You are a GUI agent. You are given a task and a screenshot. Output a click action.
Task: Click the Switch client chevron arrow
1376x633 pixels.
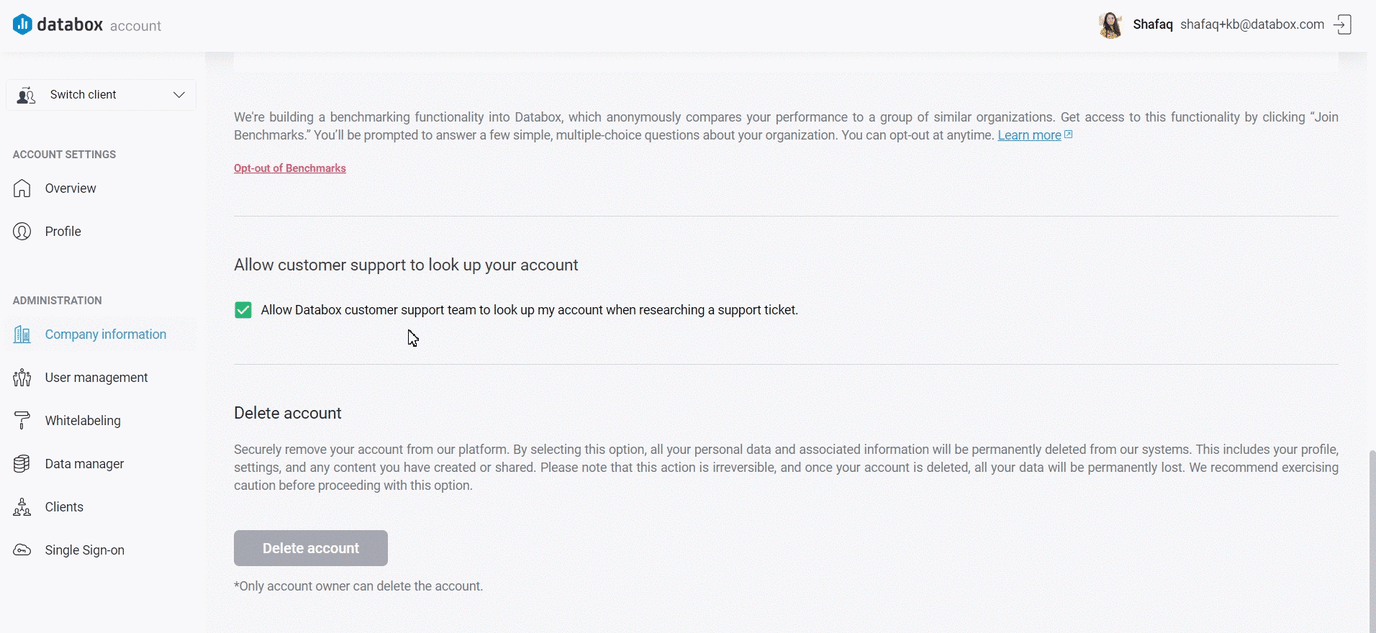[x=178, y=94]
